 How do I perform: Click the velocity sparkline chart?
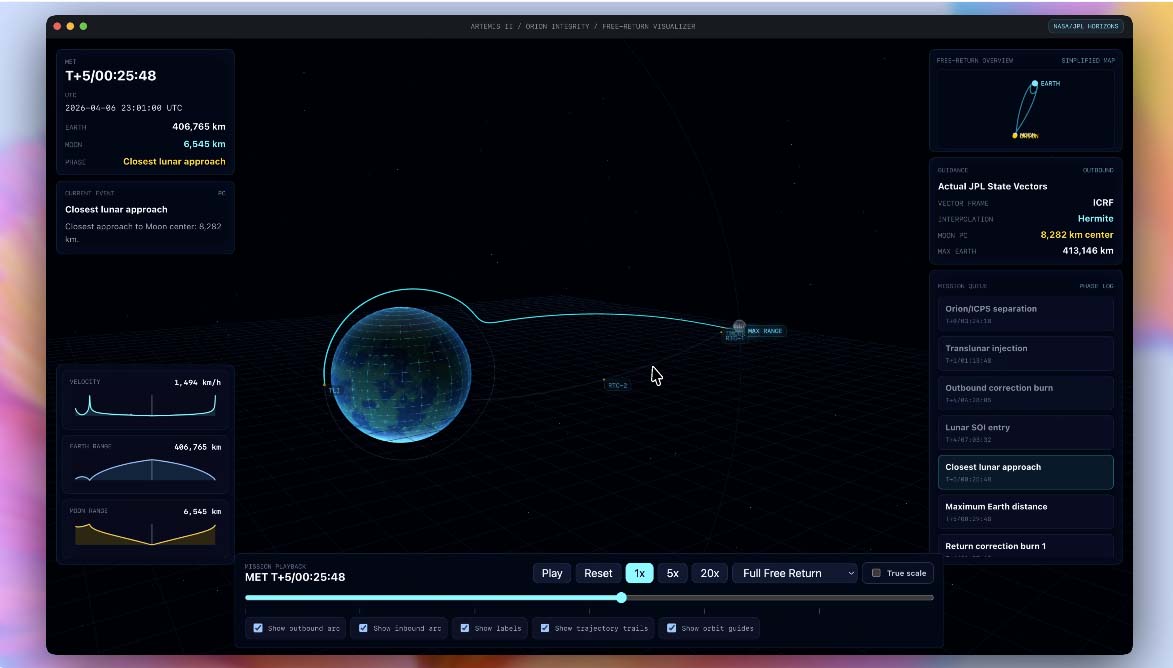(x=145, y=405)
